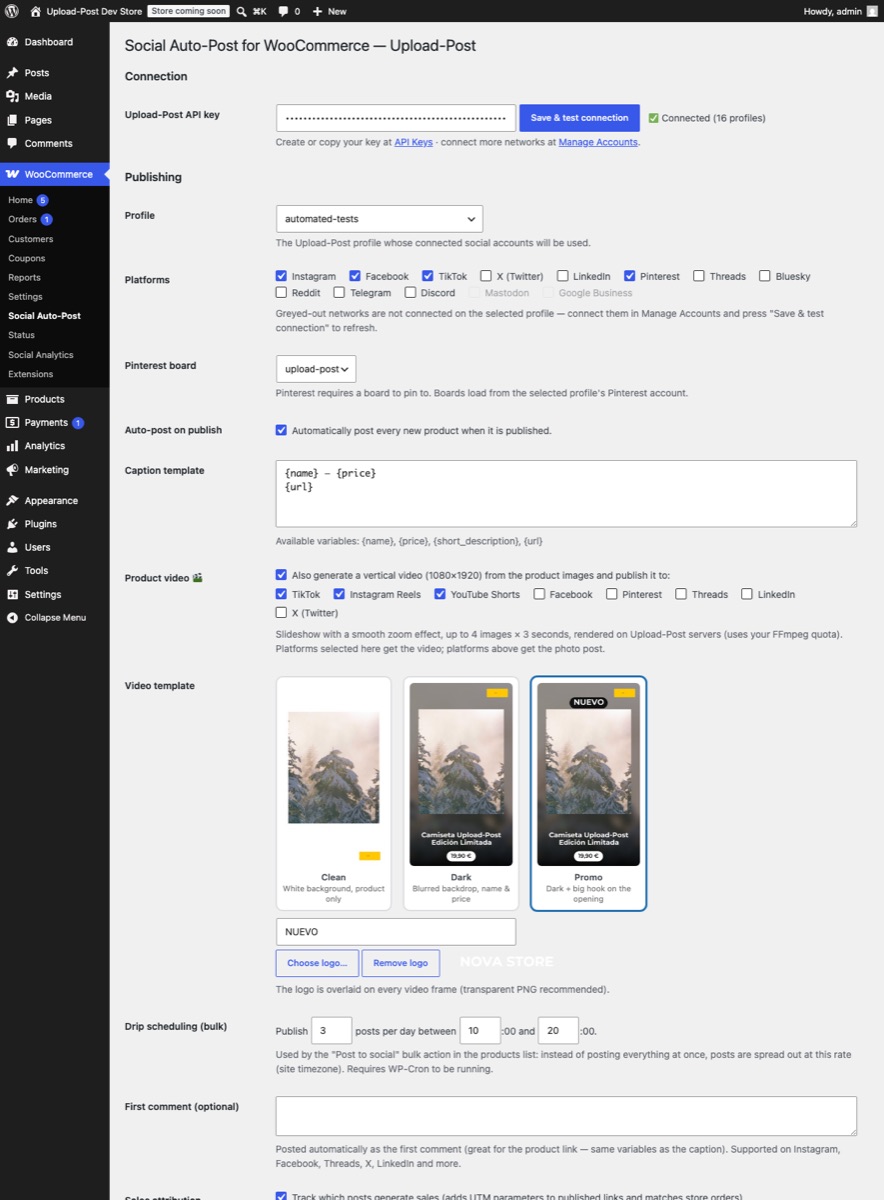Check the X (Twitter) platform checkbox
This screenshot has width=884, height=1200.
point(486,276)
